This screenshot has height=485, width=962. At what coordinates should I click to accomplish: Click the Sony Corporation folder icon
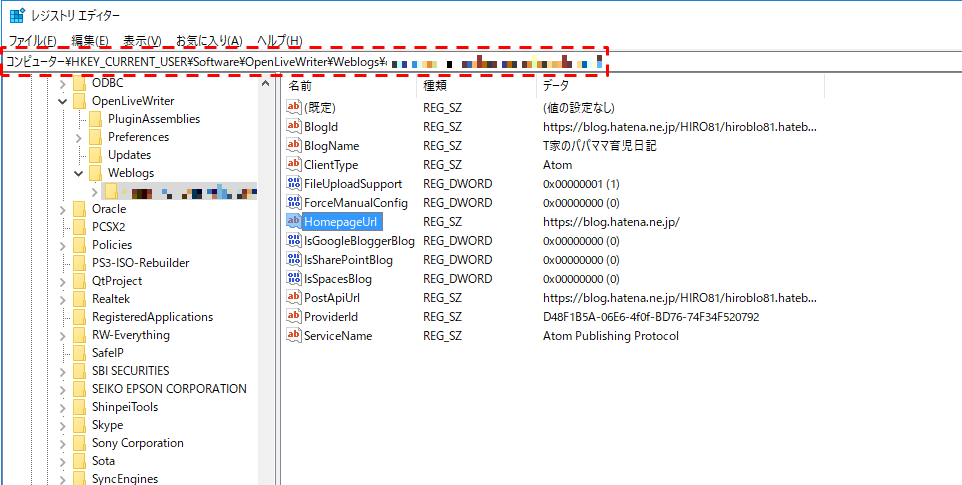coord(80,443)
